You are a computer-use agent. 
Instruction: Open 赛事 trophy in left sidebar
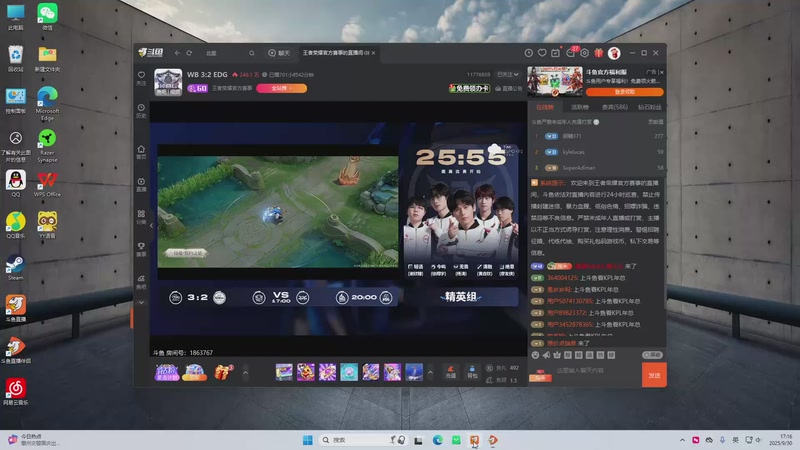[x=141, y=249]
